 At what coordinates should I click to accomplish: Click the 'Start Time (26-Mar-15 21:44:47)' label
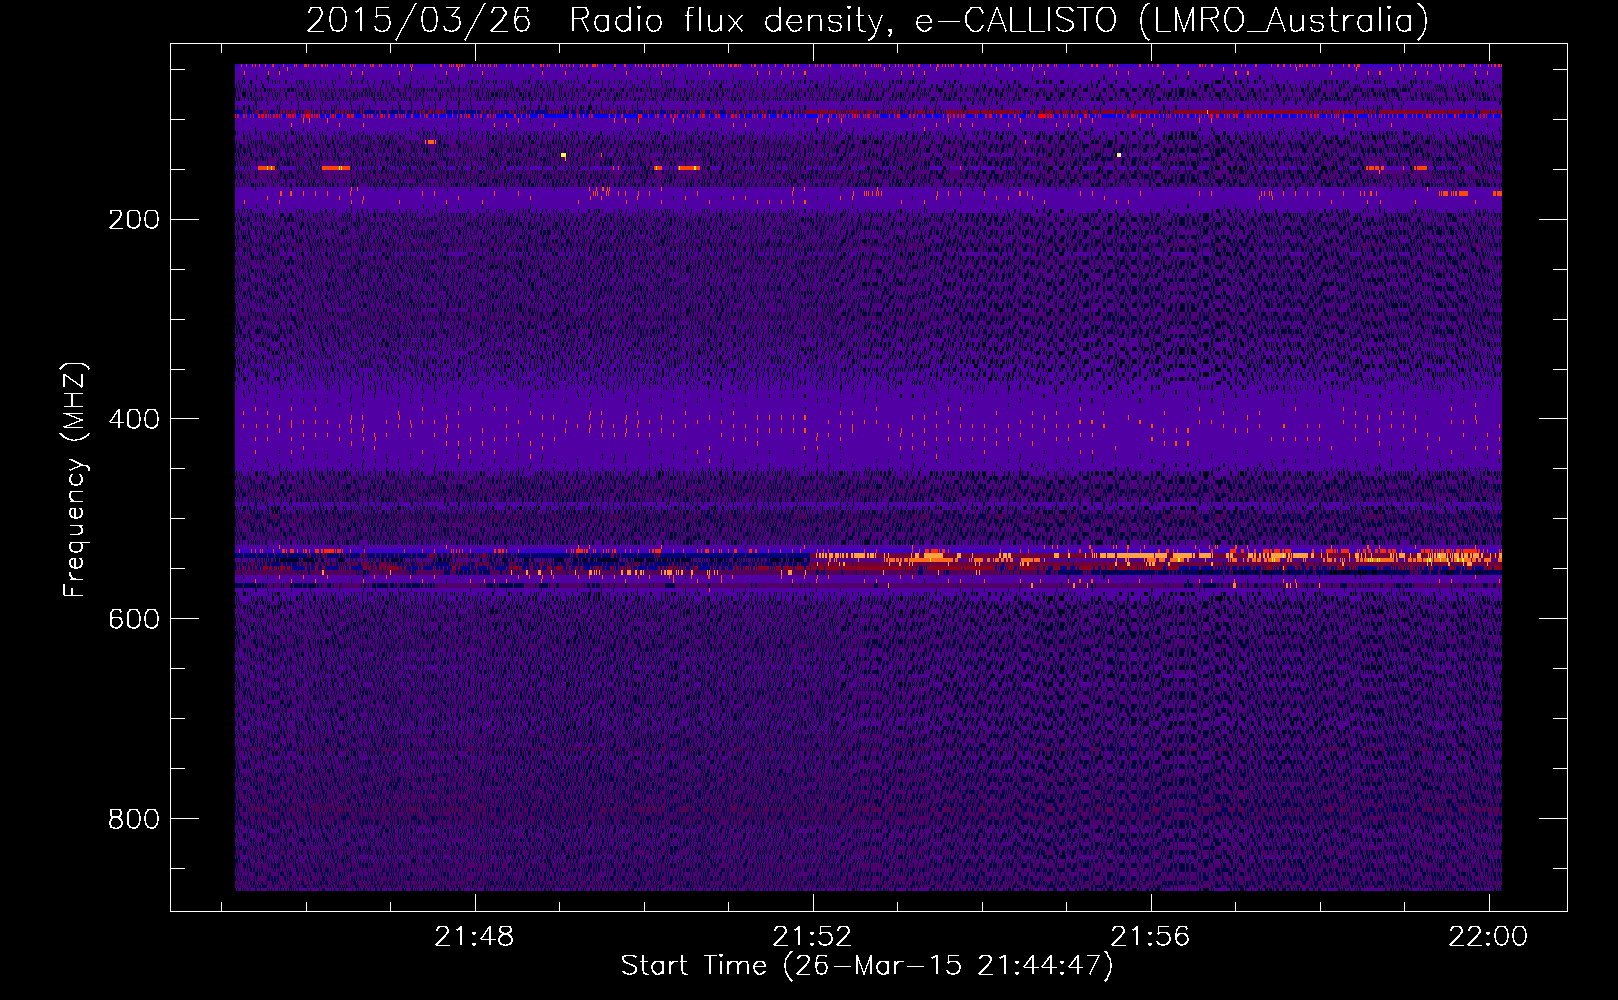(x=867, y=966)
